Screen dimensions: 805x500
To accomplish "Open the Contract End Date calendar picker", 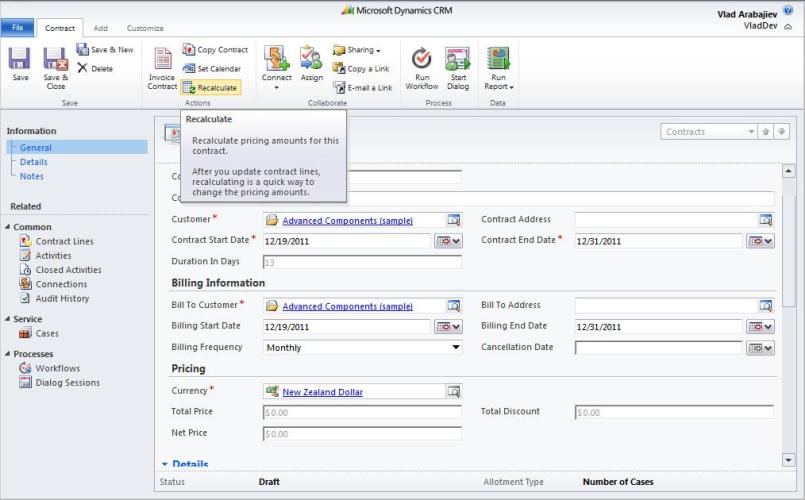I will (760, 241).
